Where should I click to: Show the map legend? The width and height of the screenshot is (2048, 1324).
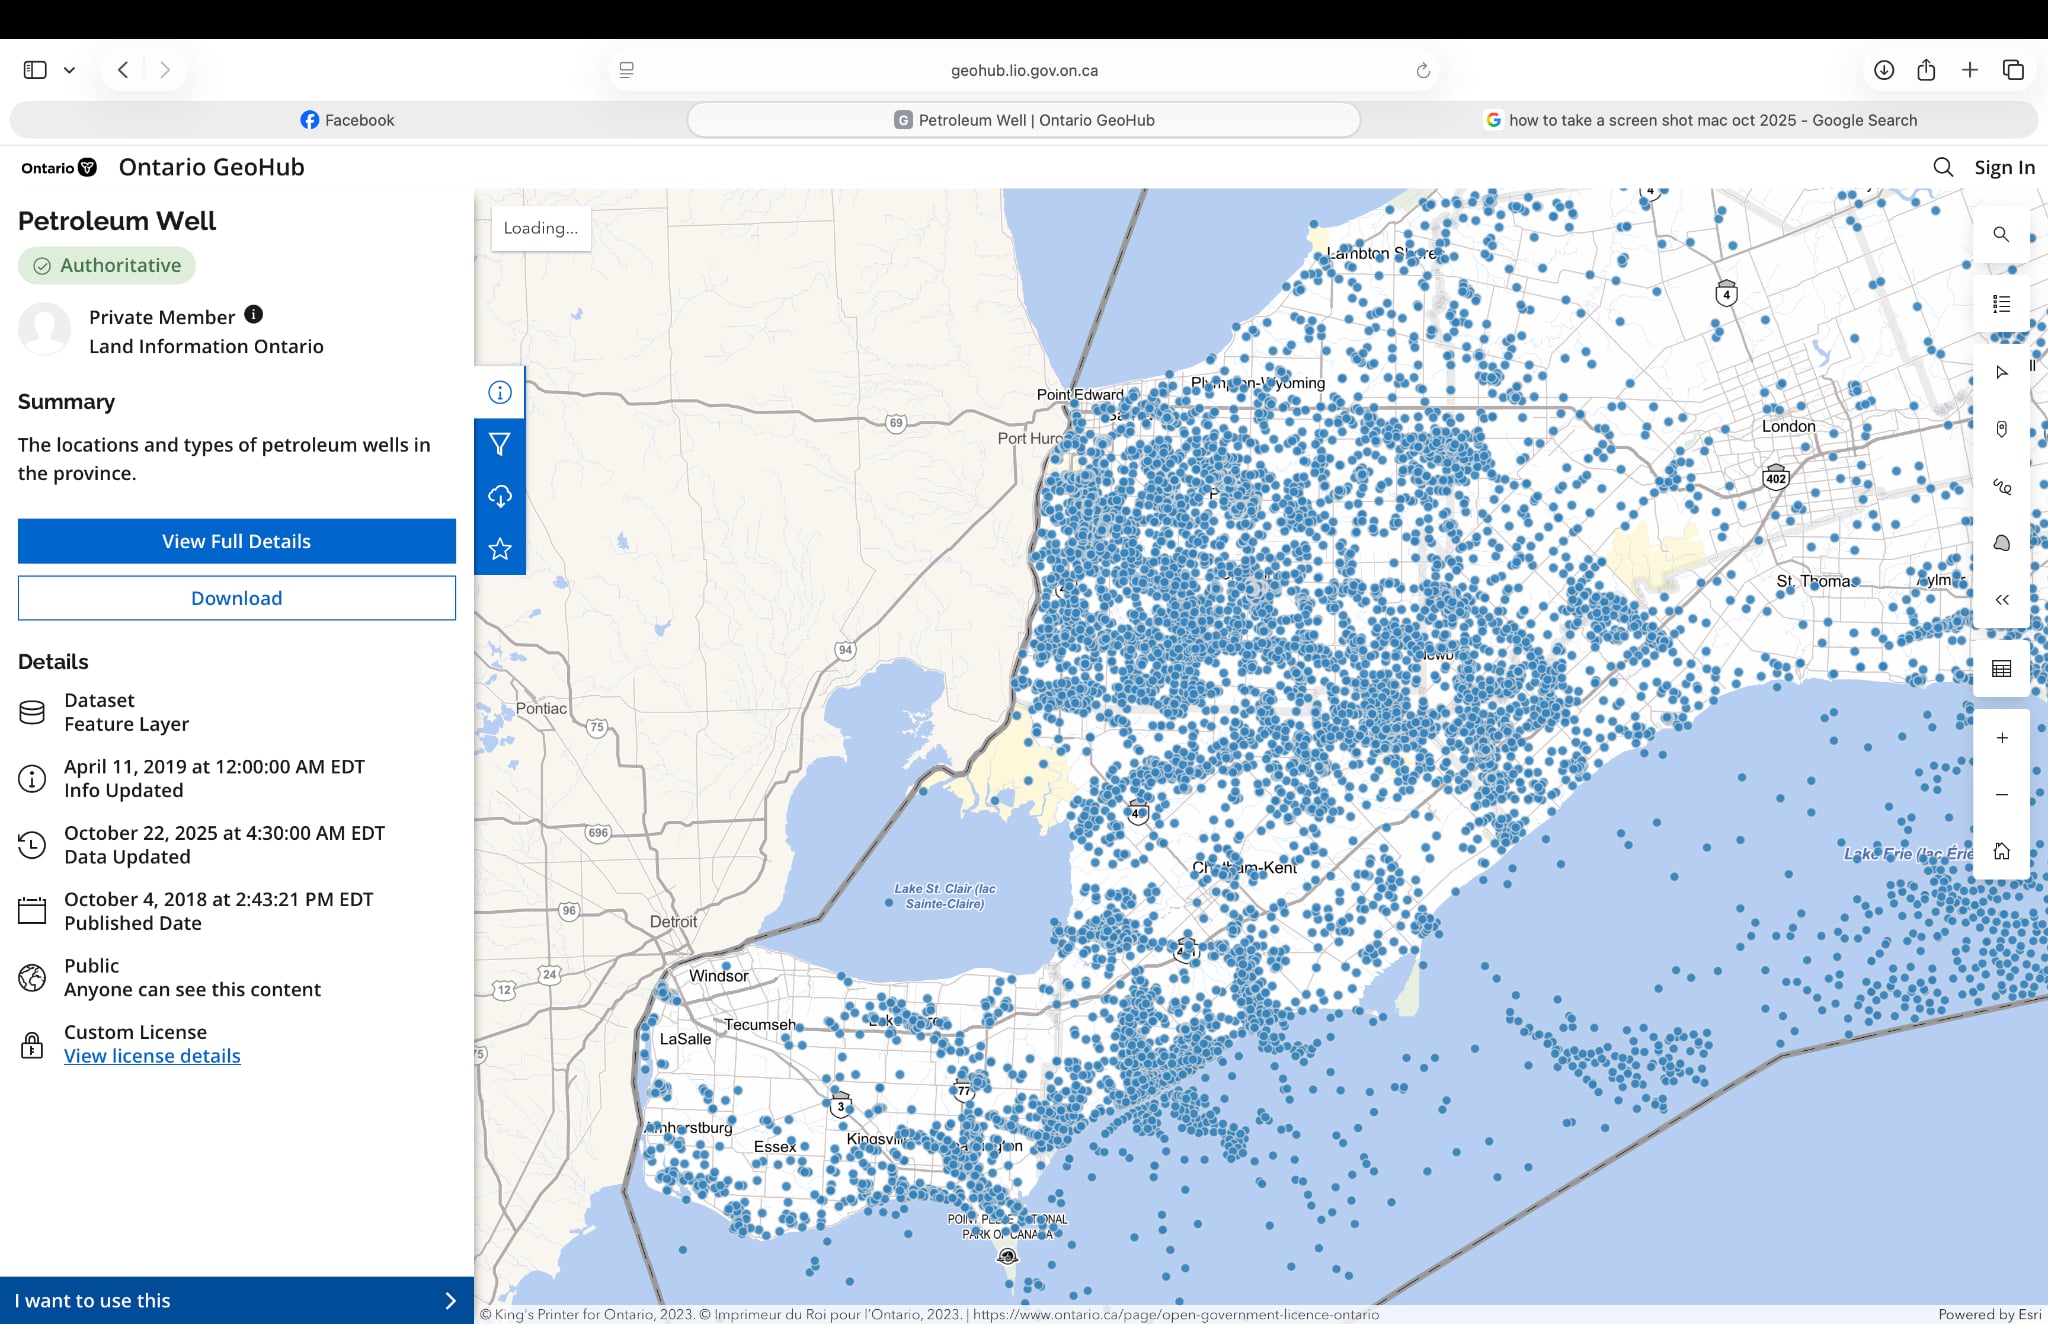coord(2000,303)
